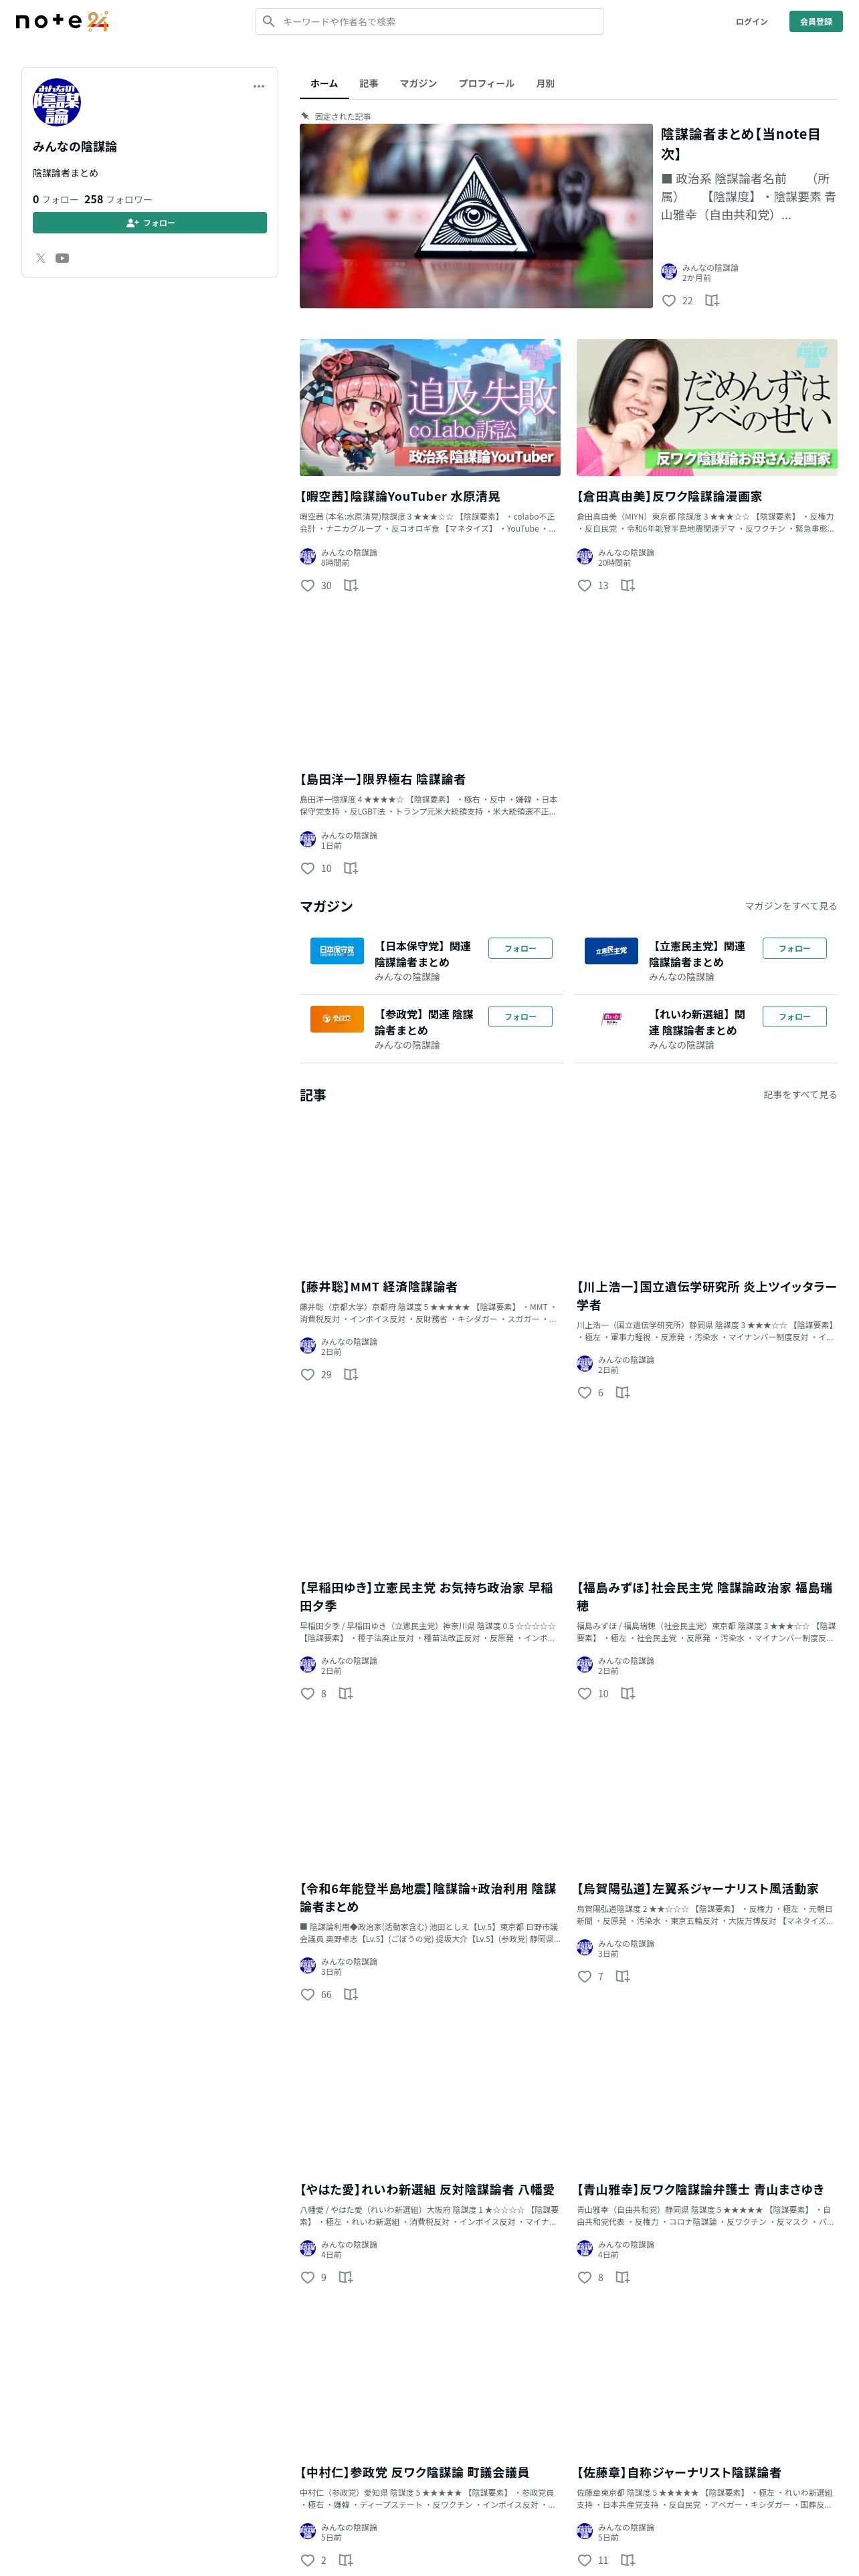Like the 藤井聡 MMT article
859x2576 pixels.
(x=308, y=1374)
